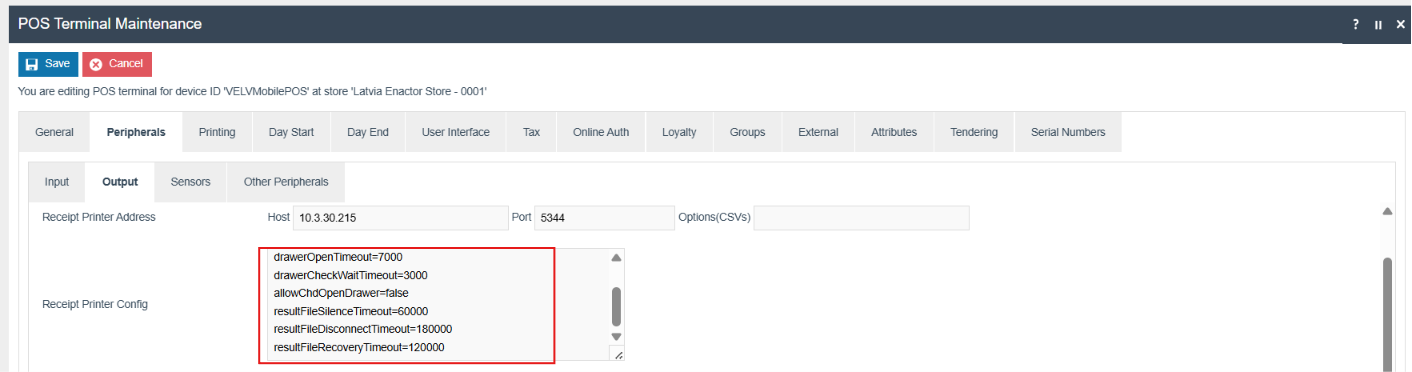Screen dimensions: 1412x372
Task: Click the down arrow of config textarea scrollbar
Action: [x=616, y=337]
